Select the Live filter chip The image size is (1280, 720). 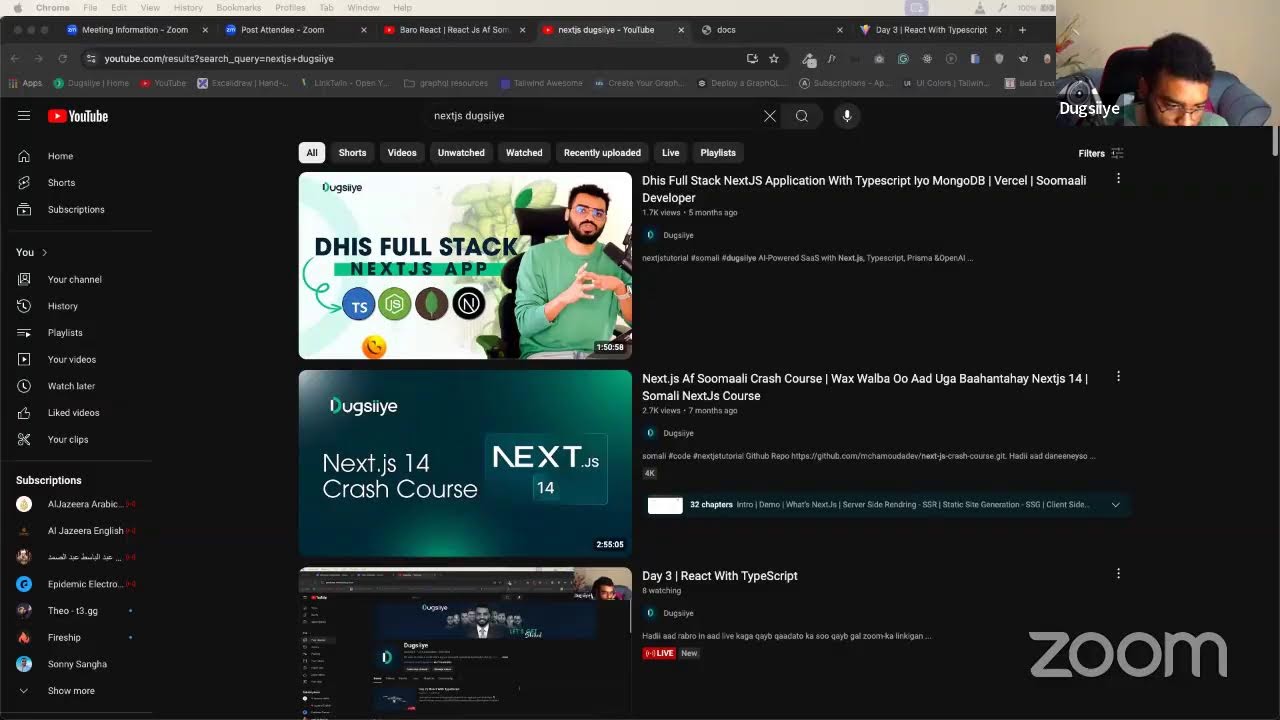[670, 153]
